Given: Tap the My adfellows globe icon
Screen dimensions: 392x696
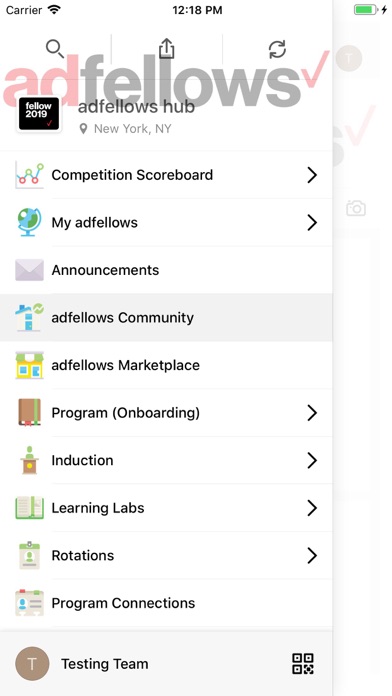Looking at the screenshot, I should coord(30,222).
